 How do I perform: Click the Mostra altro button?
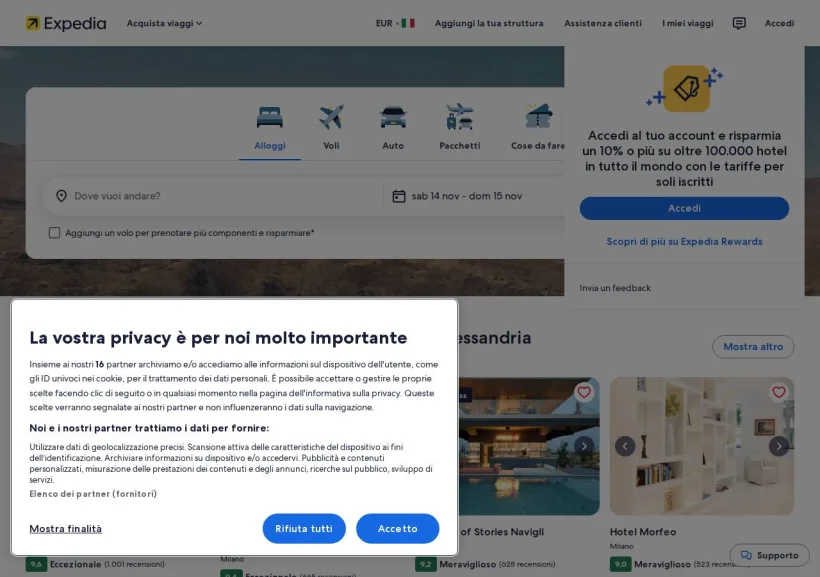point(753,347)
